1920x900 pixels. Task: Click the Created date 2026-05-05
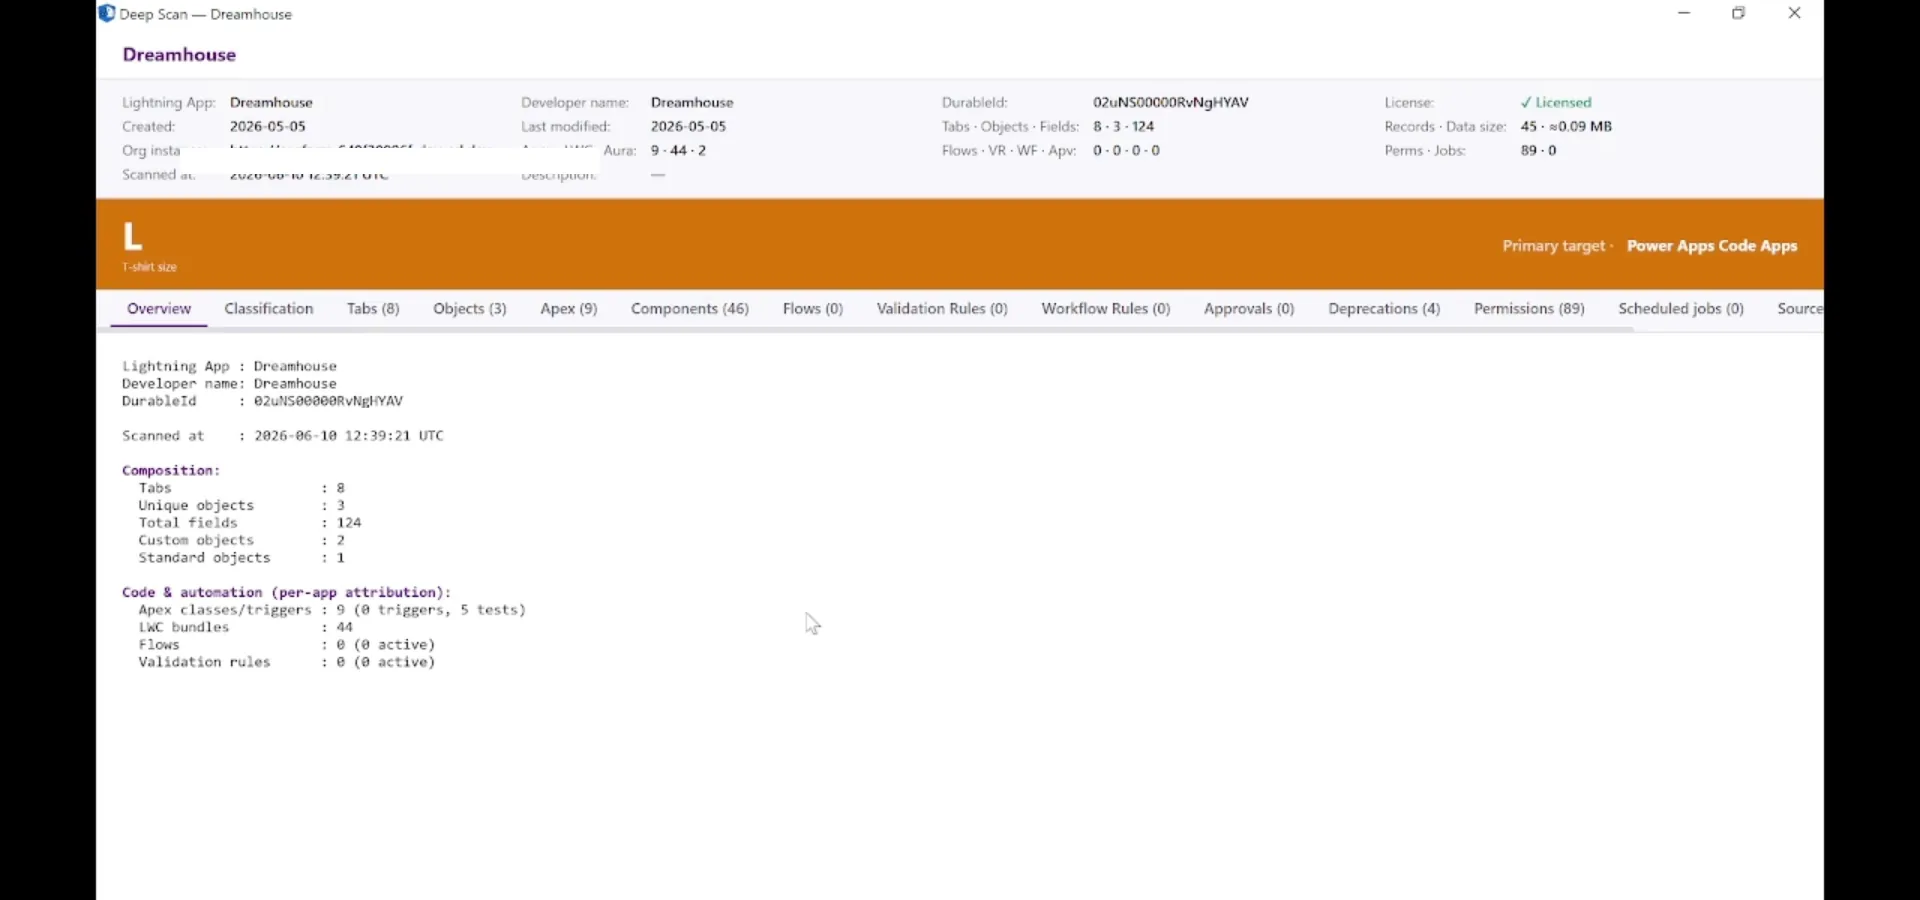268,127
